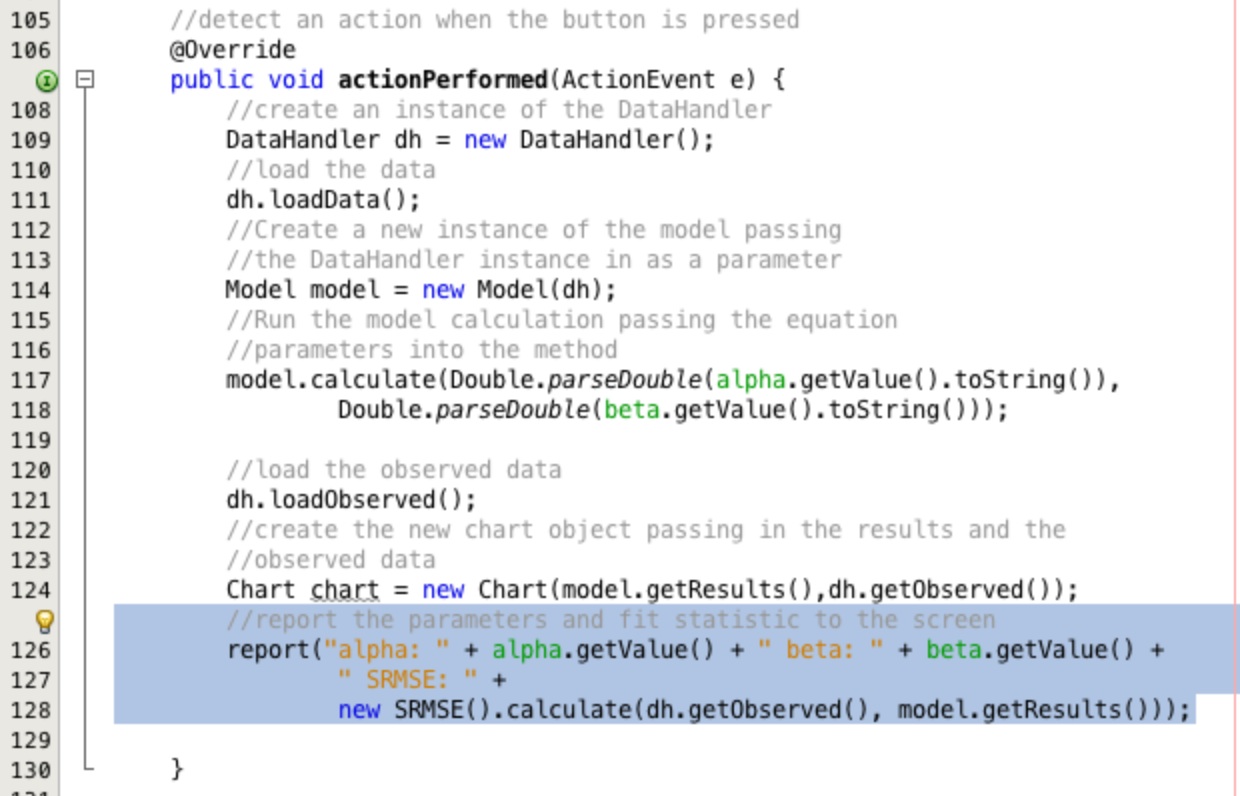Click line number 111 in the gutter
This screenshot has width=1240, height=796.
tap(30, 200)
